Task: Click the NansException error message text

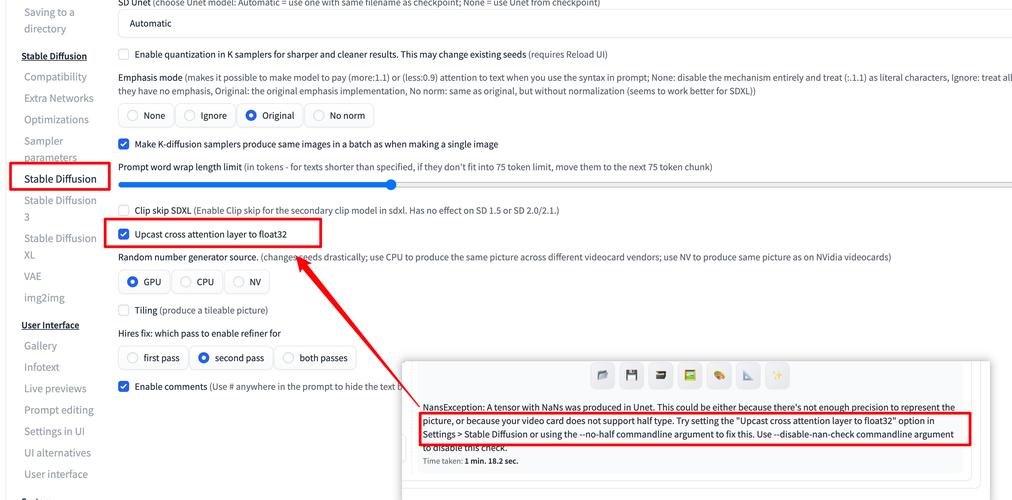Action: (x=689, y=428)
